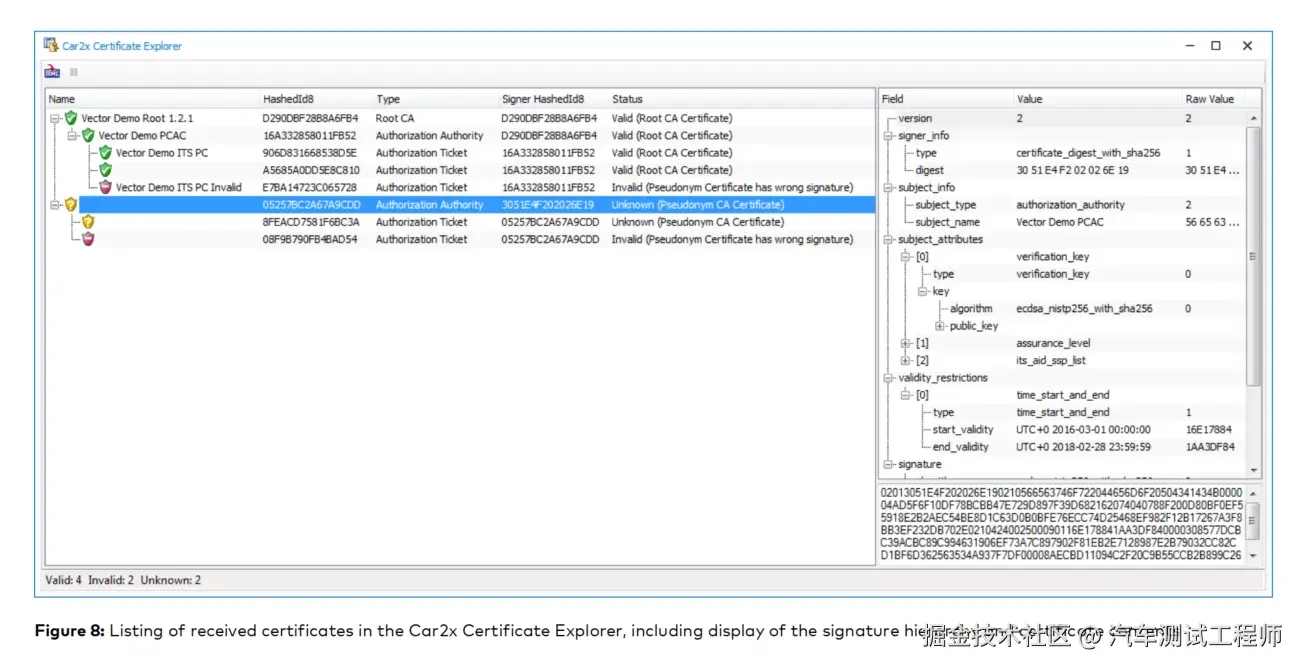Screen dimensions: 1302x669
Task: Click raw value 16E17884
Action: [x=1210, y=430]
